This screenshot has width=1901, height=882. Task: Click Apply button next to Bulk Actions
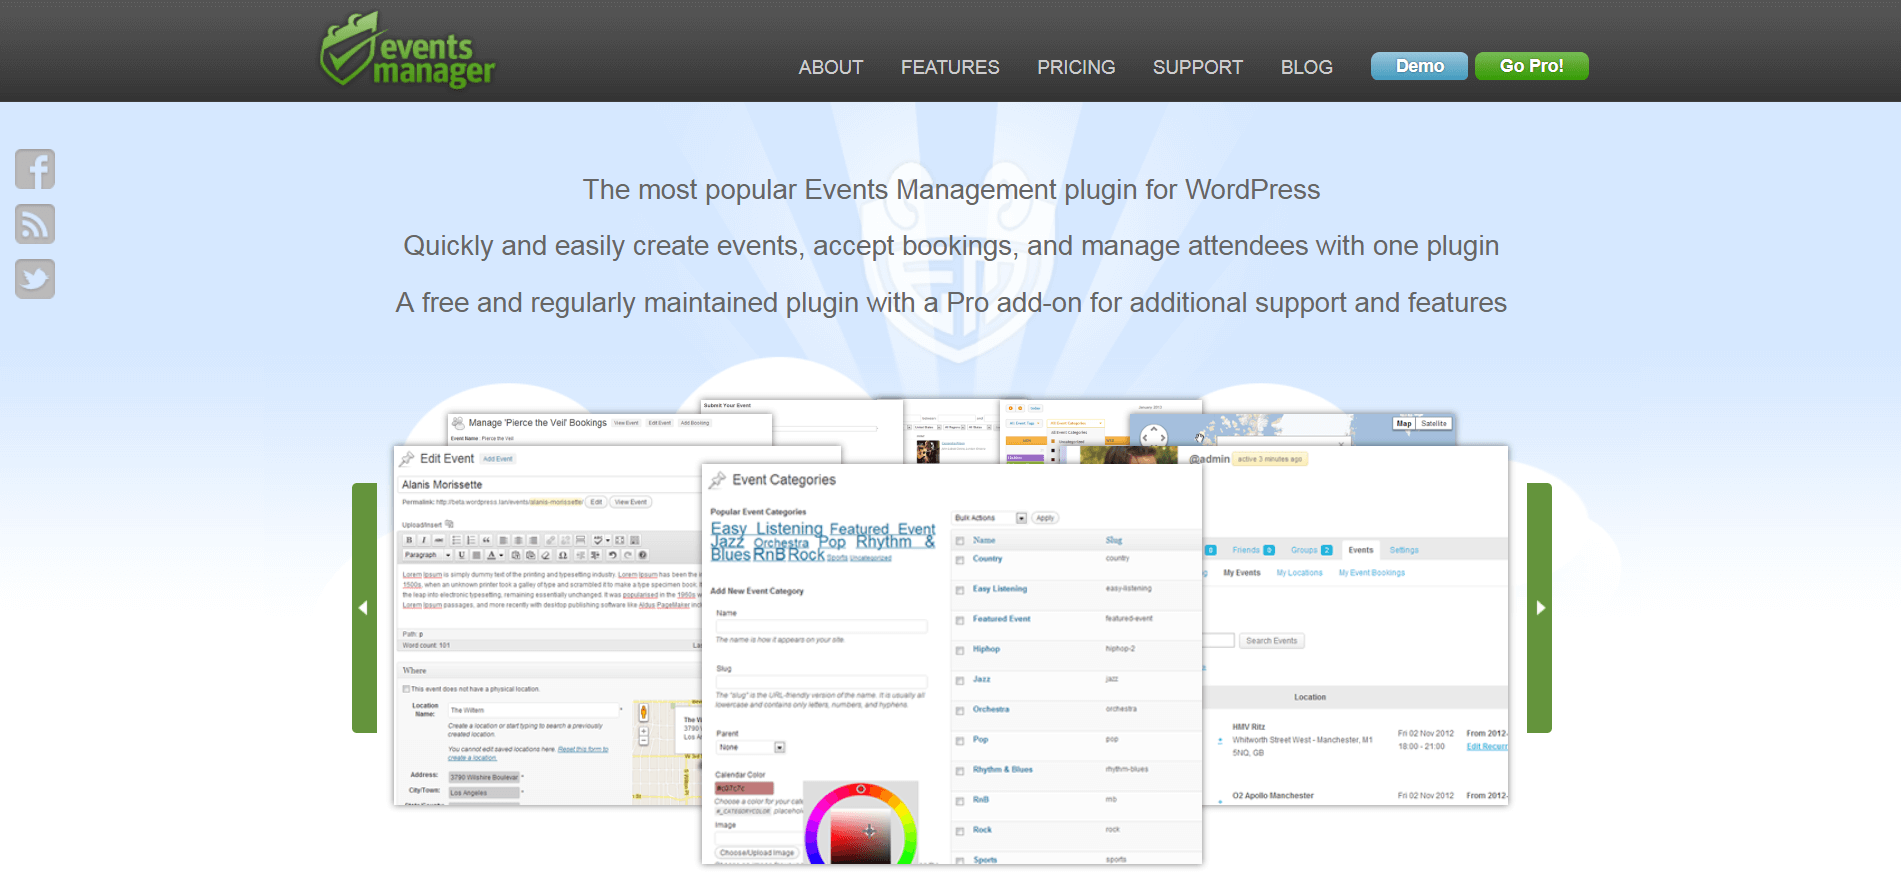tap(1045, 518)
